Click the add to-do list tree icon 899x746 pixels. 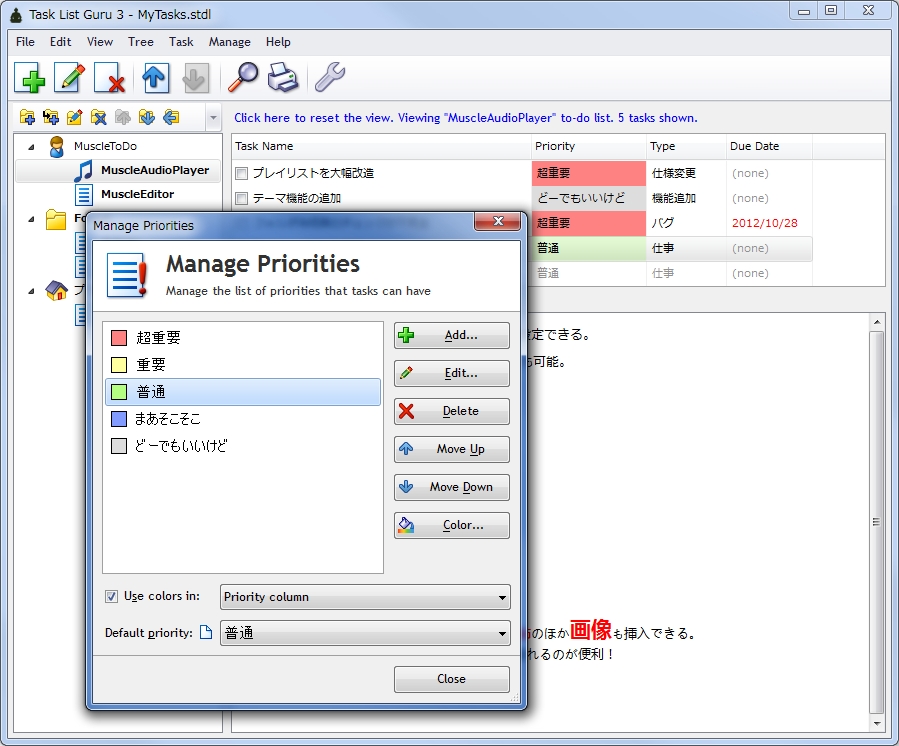tap(51, 117)
